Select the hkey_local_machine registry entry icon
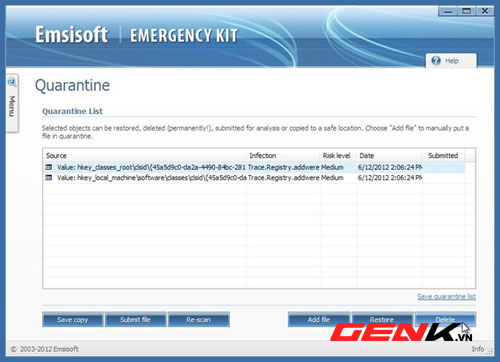Screen dimensions: 500x362 click(49, 178)
